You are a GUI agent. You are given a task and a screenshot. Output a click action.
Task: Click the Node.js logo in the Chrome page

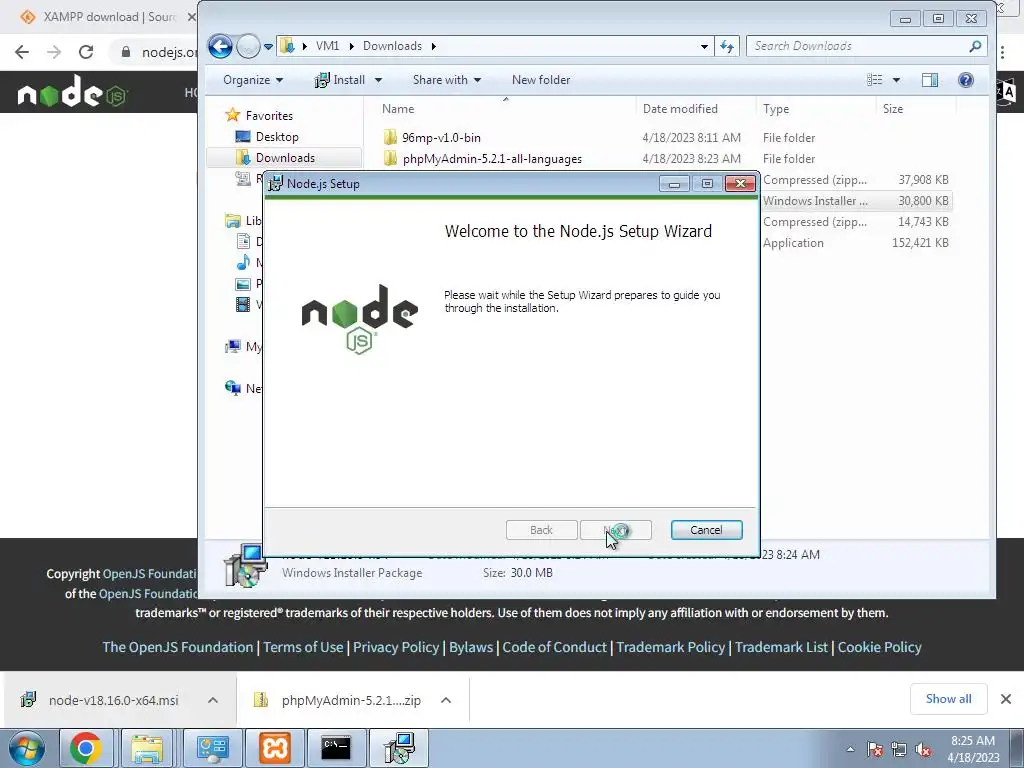72,93
